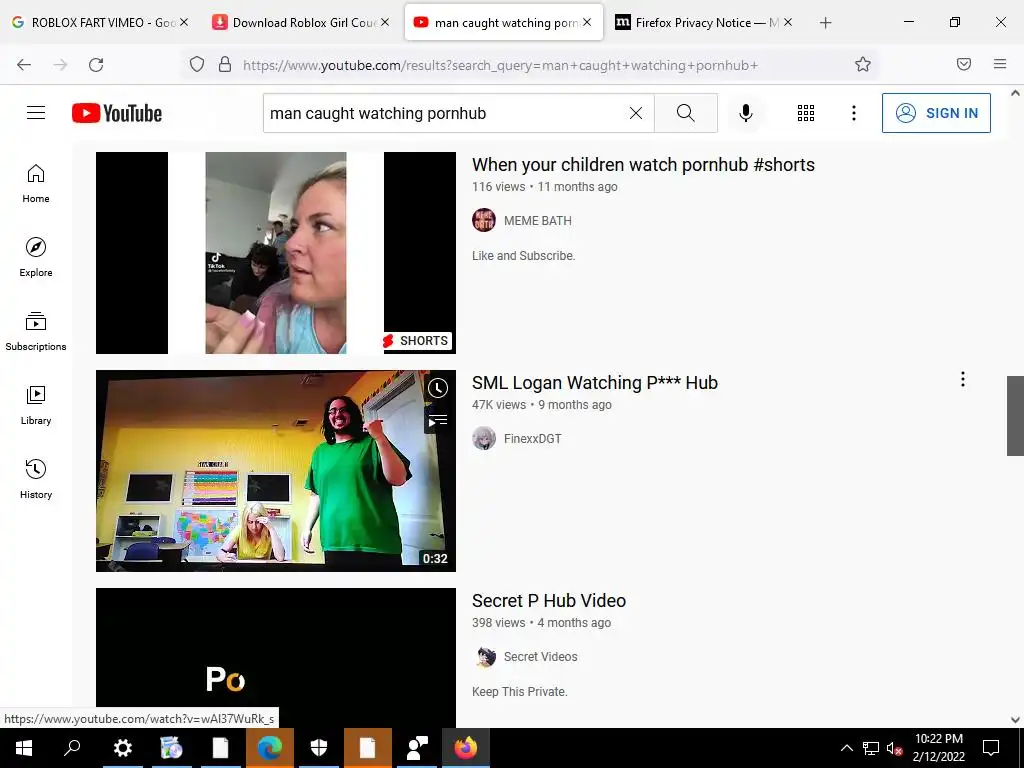The height and width of the screenshot is (768, 1024).
Task: Open Windows taskbar search
Action: click(72, 748)
